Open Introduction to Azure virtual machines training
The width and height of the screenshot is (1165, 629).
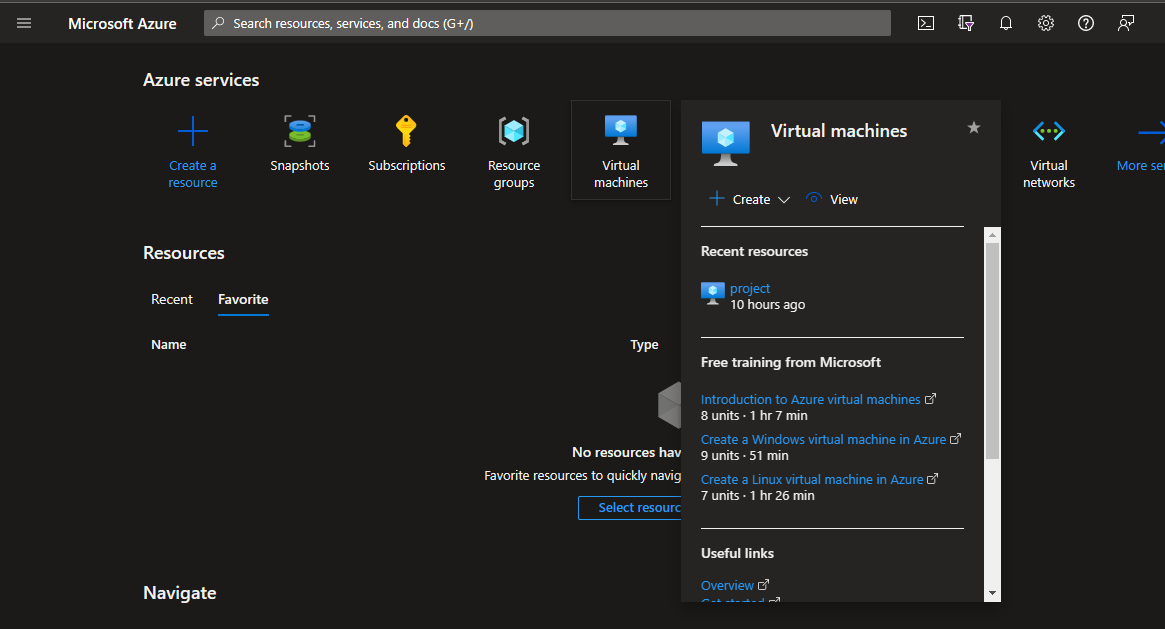(811, 398)
